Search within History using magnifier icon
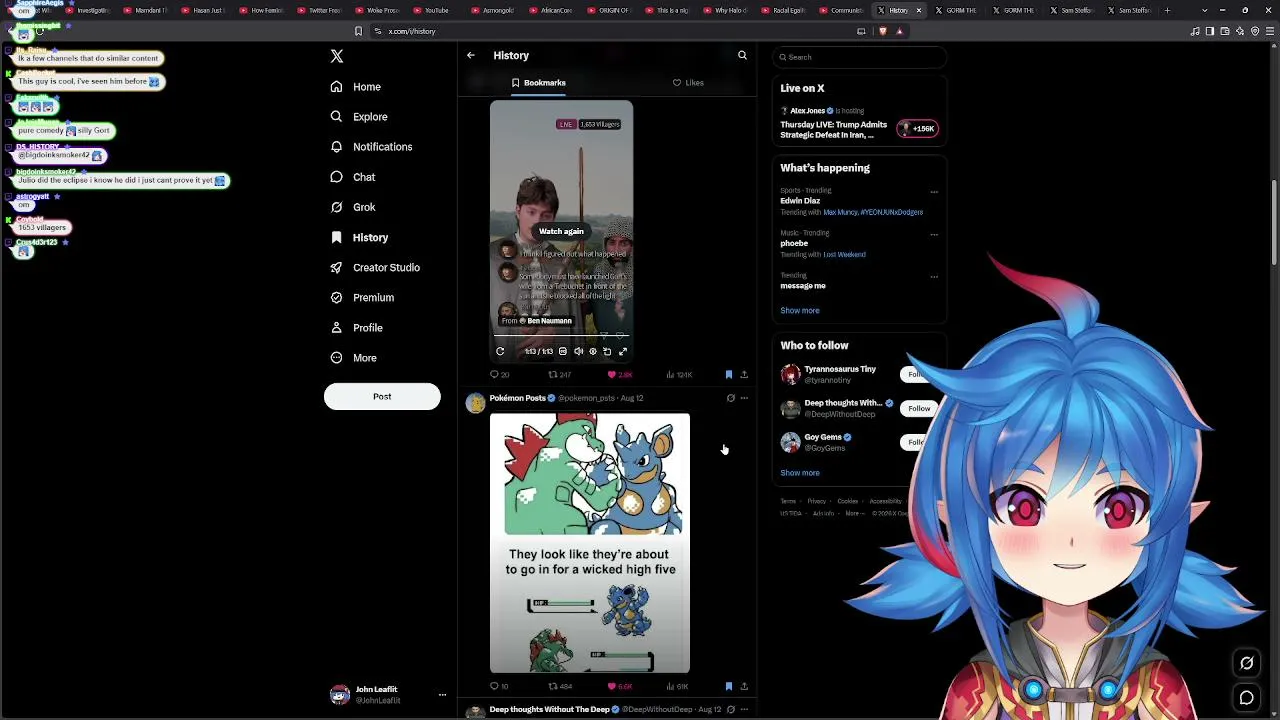The height and width of the screenshot is (720, 1280). [x=742, y=55]
